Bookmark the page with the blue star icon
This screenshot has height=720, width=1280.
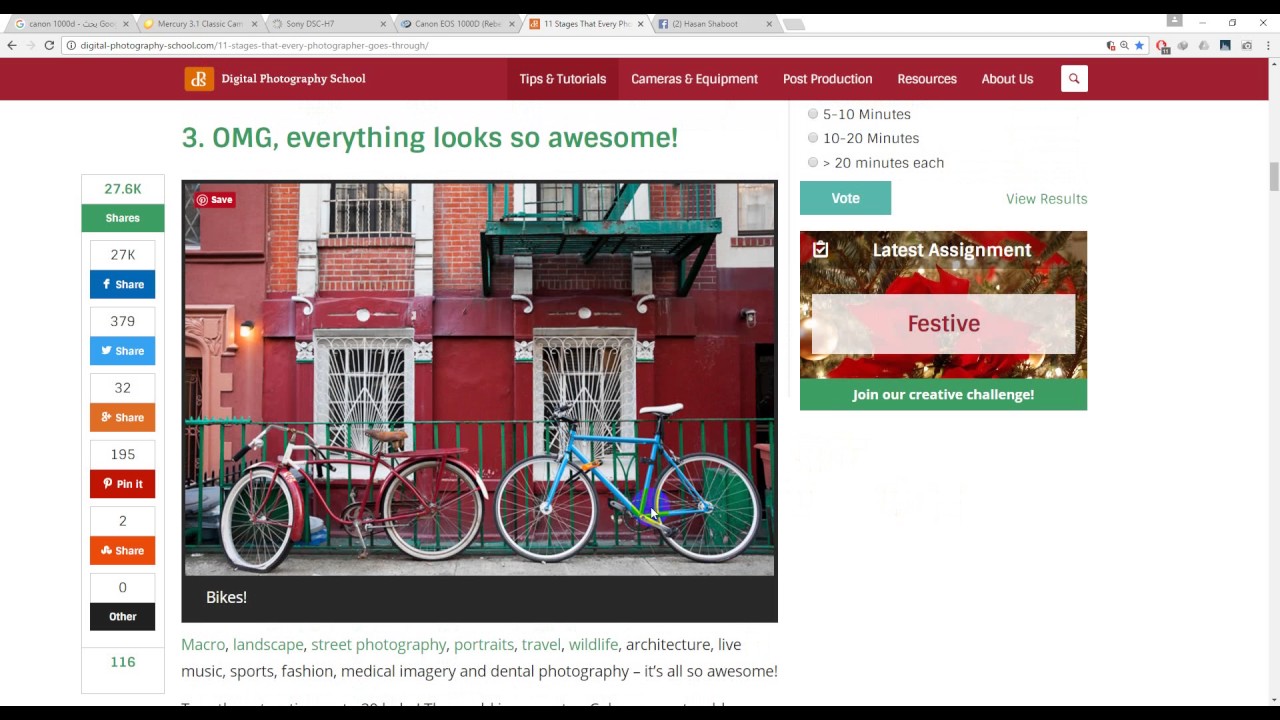1139,45
